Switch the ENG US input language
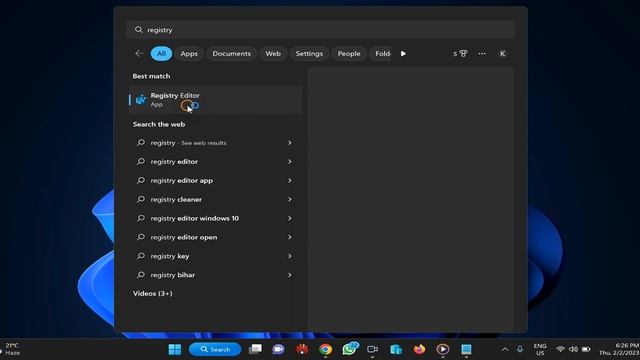The image size is (640, 360). pos(540,349)
